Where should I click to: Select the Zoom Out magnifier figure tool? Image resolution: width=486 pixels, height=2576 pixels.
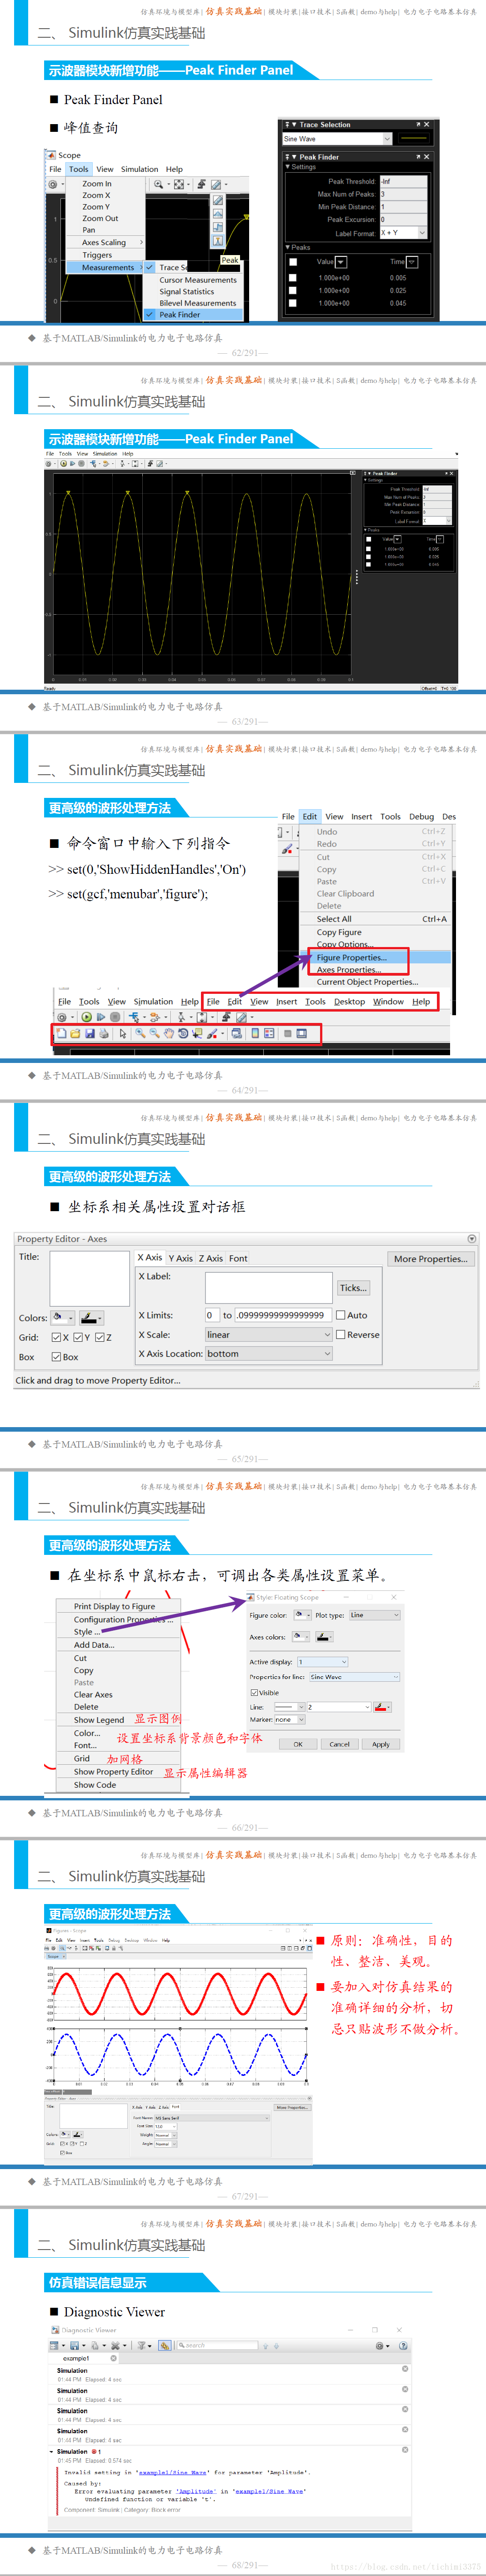click(x=155, y=1033)
